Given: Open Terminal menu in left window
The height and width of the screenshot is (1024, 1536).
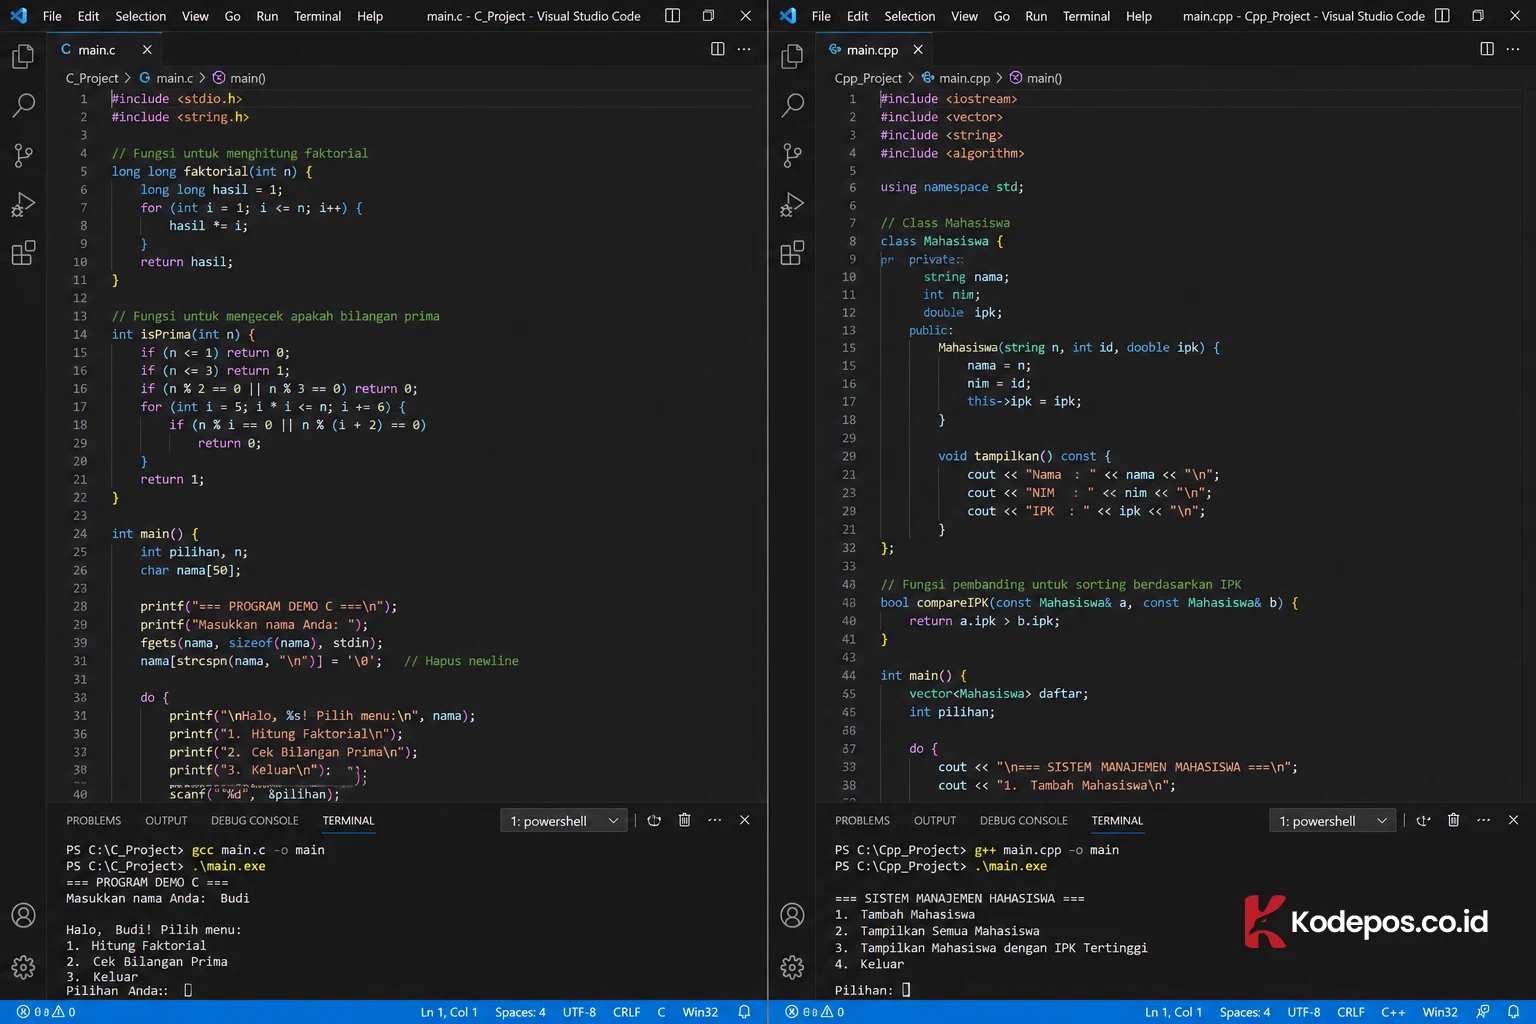Looking at the screenshot, I should point(318,16).
